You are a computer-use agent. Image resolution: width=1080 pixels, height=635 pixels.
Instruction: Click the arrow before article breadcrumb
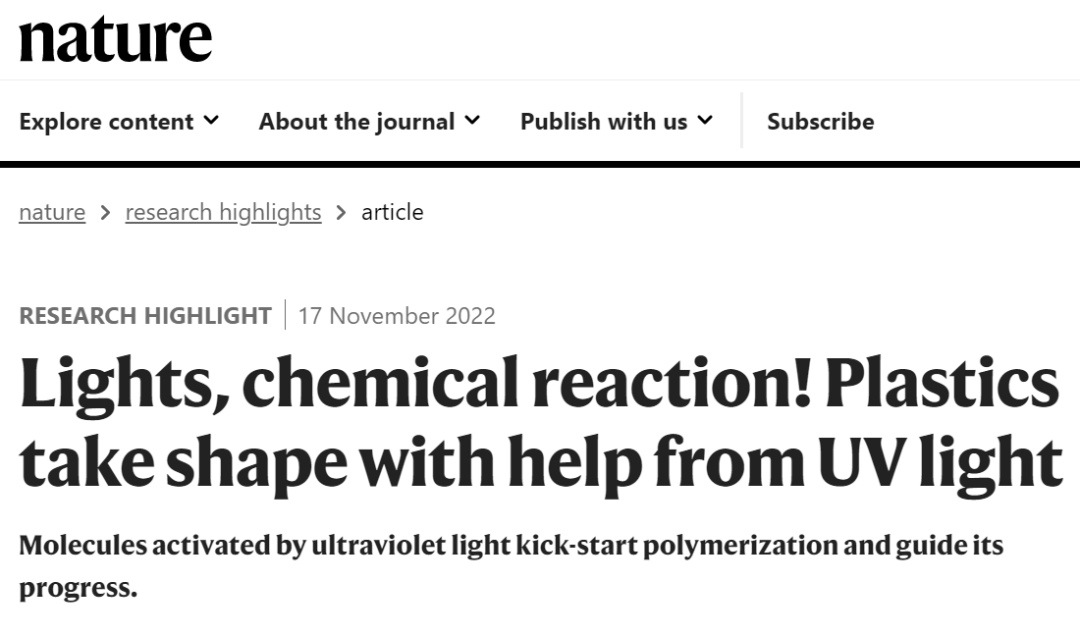341,213
